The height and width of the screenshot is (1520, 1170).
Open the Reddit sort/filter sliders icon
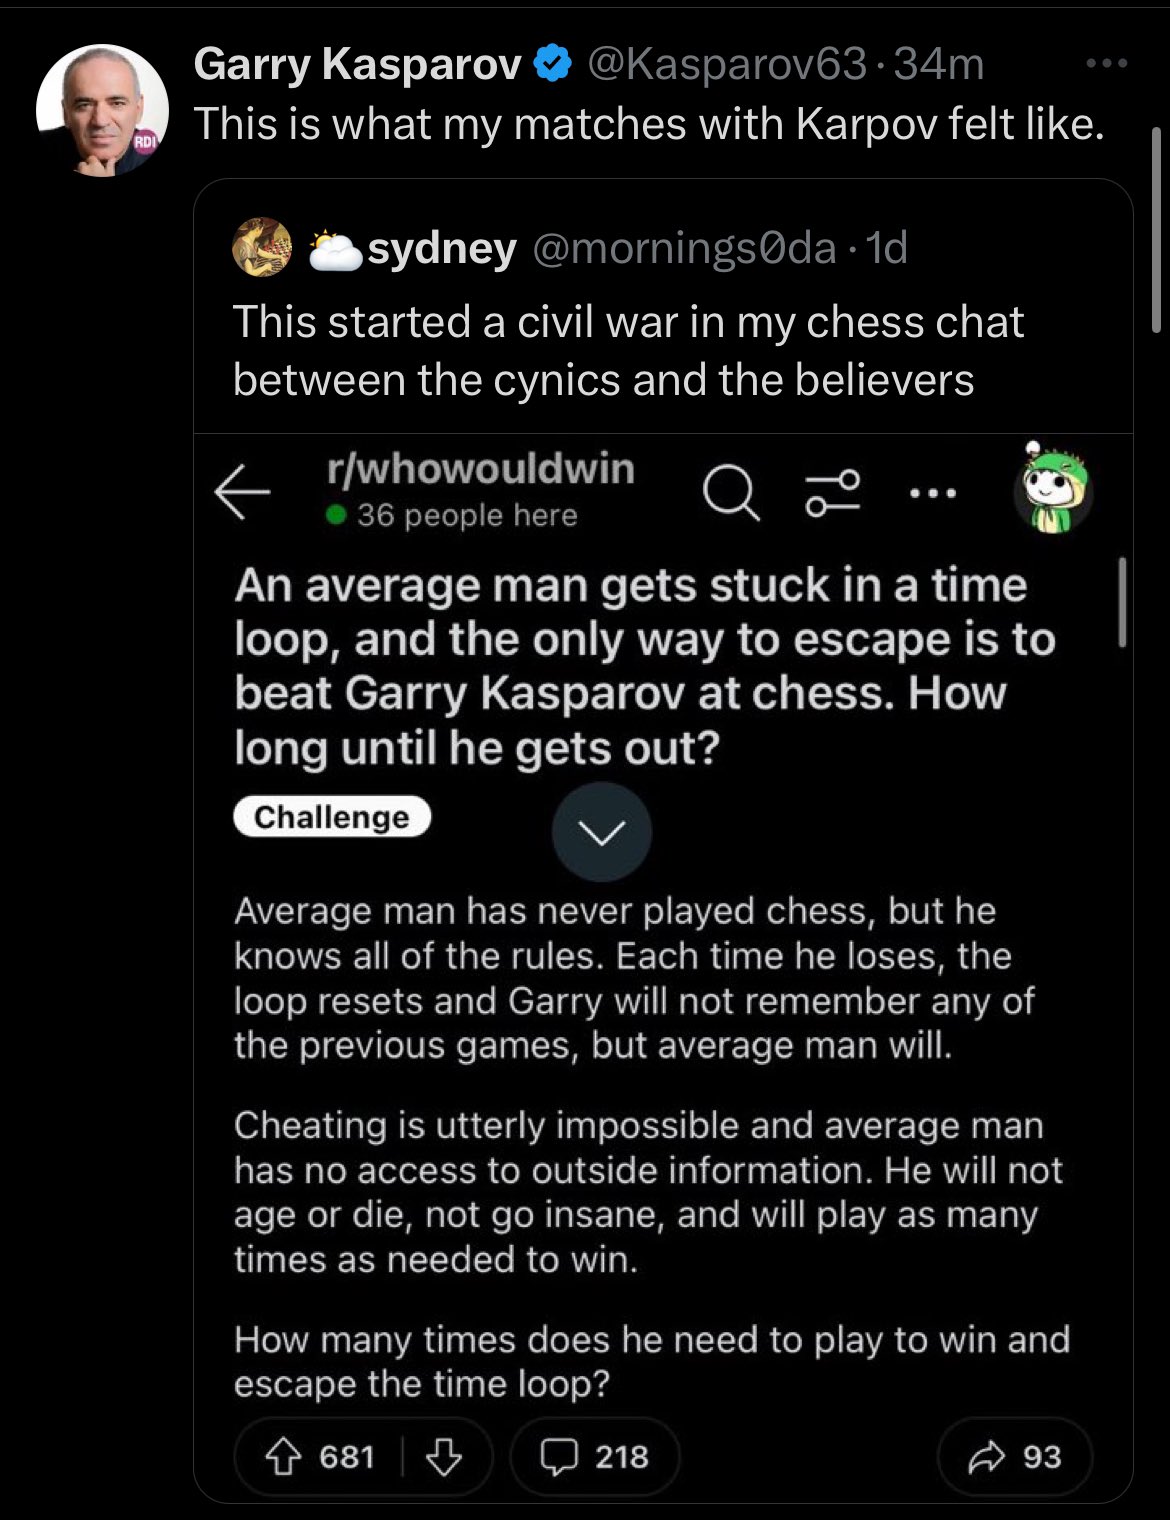coord(834,493)
